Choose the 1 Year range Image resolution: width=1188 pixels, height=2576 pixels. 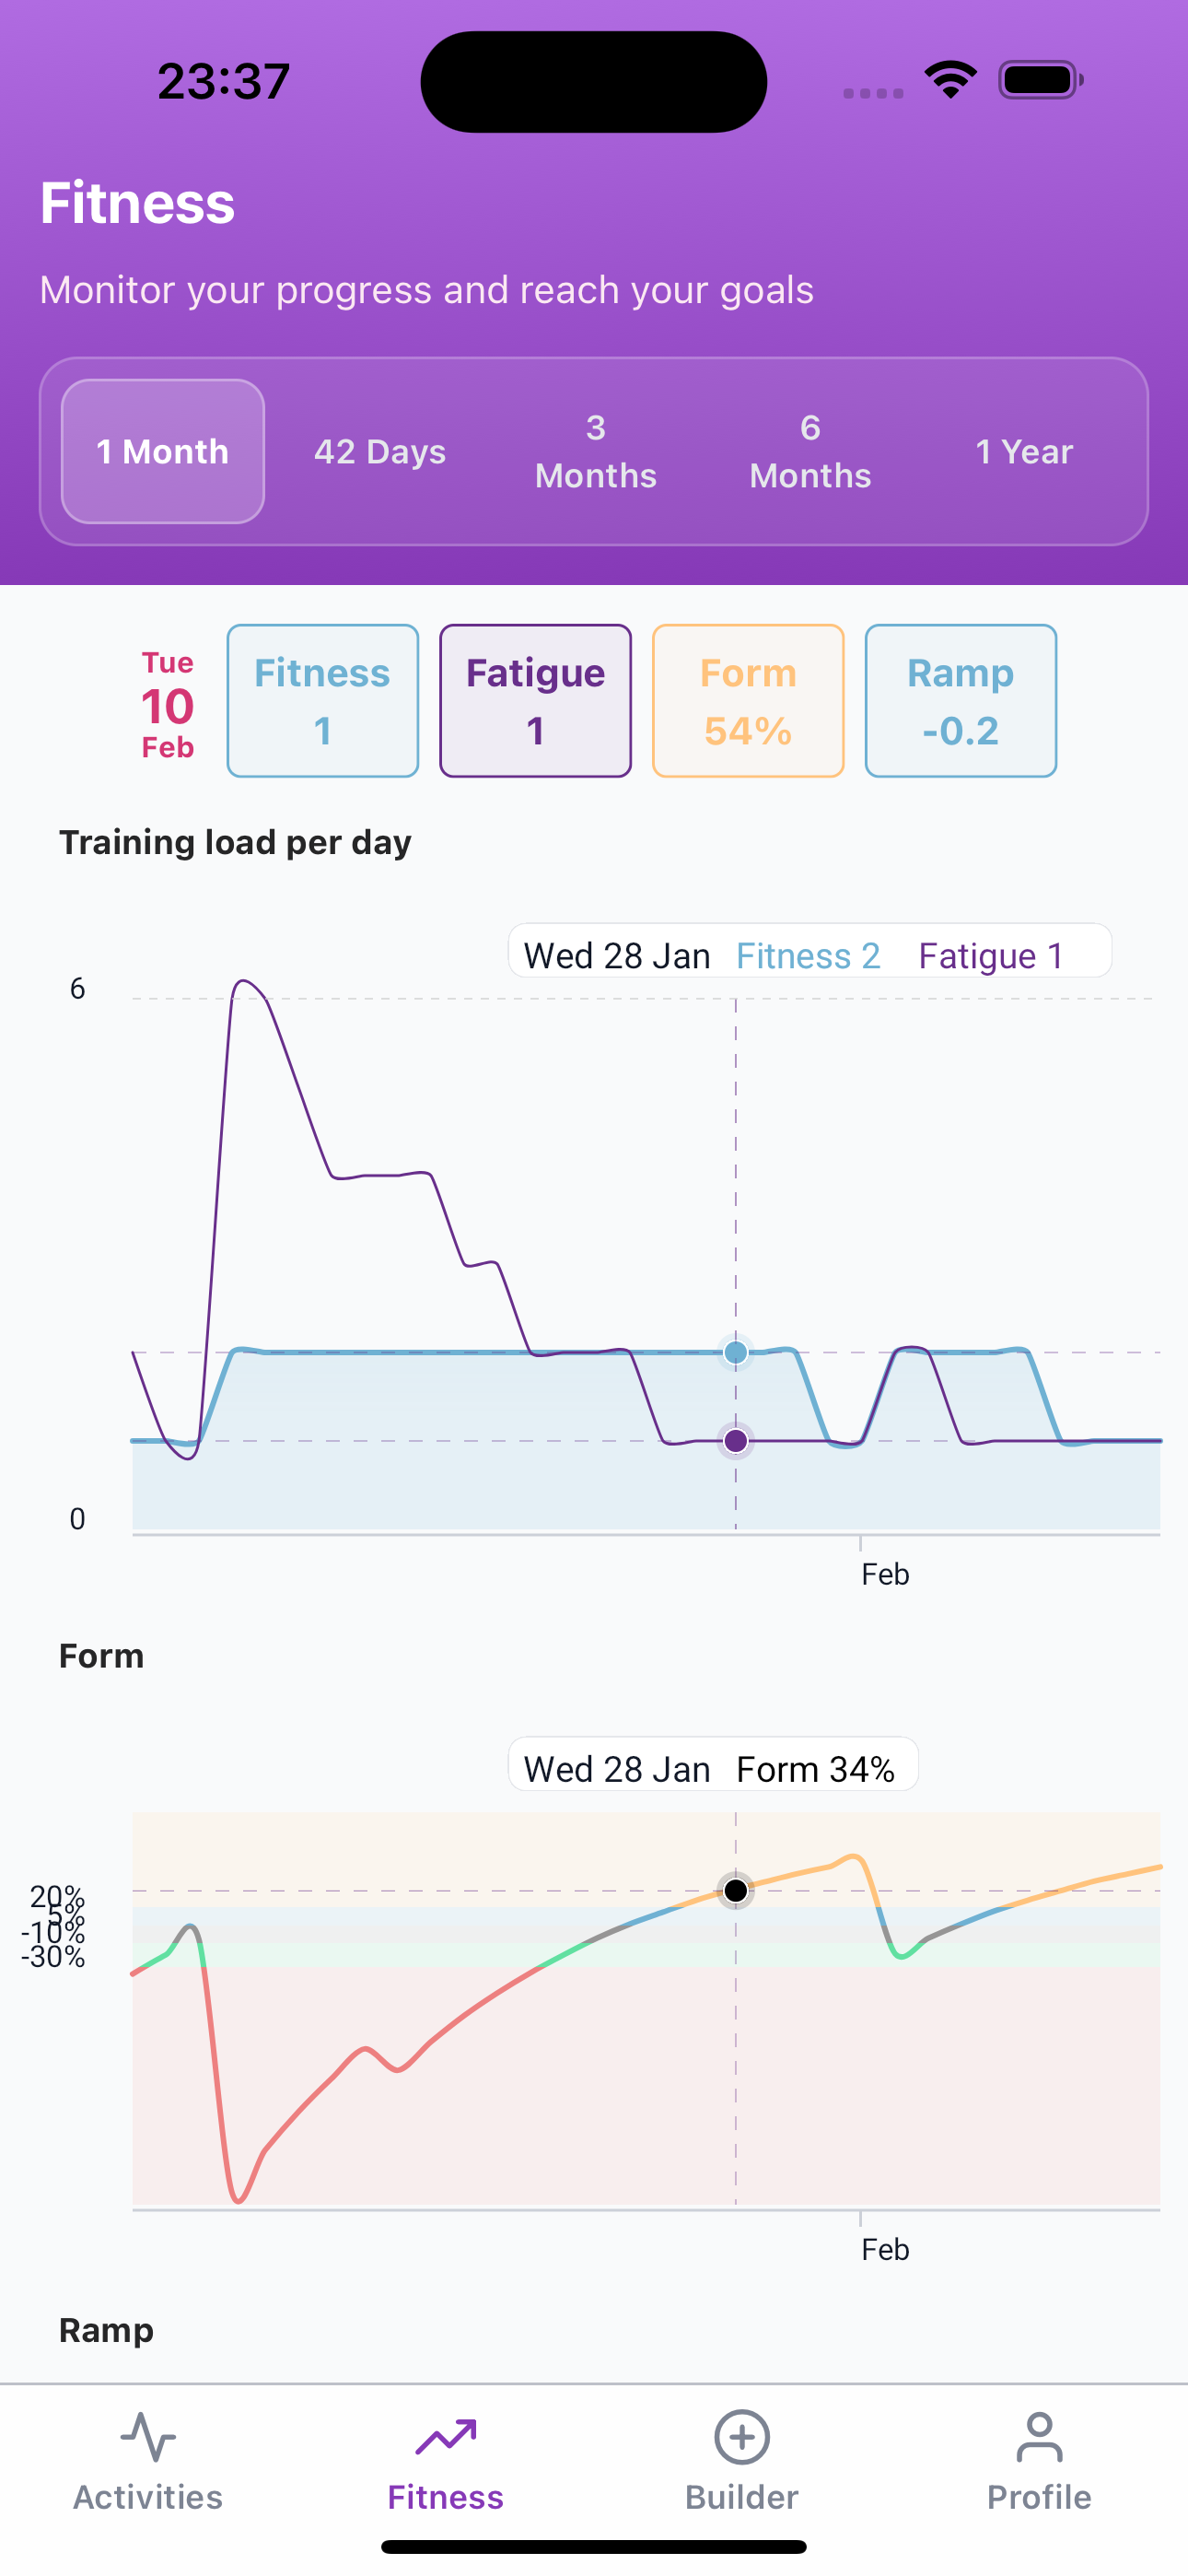1024,452
